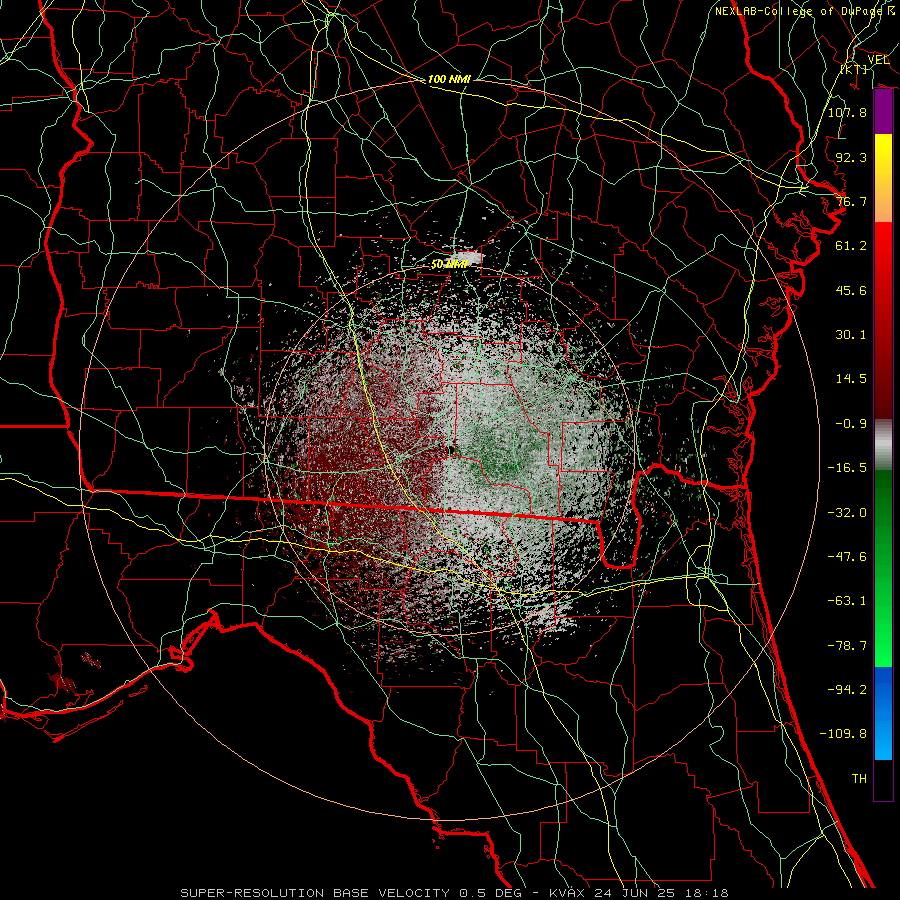Click the -78.7 legend value
900x900 pixels.
(x=847, y=646)
